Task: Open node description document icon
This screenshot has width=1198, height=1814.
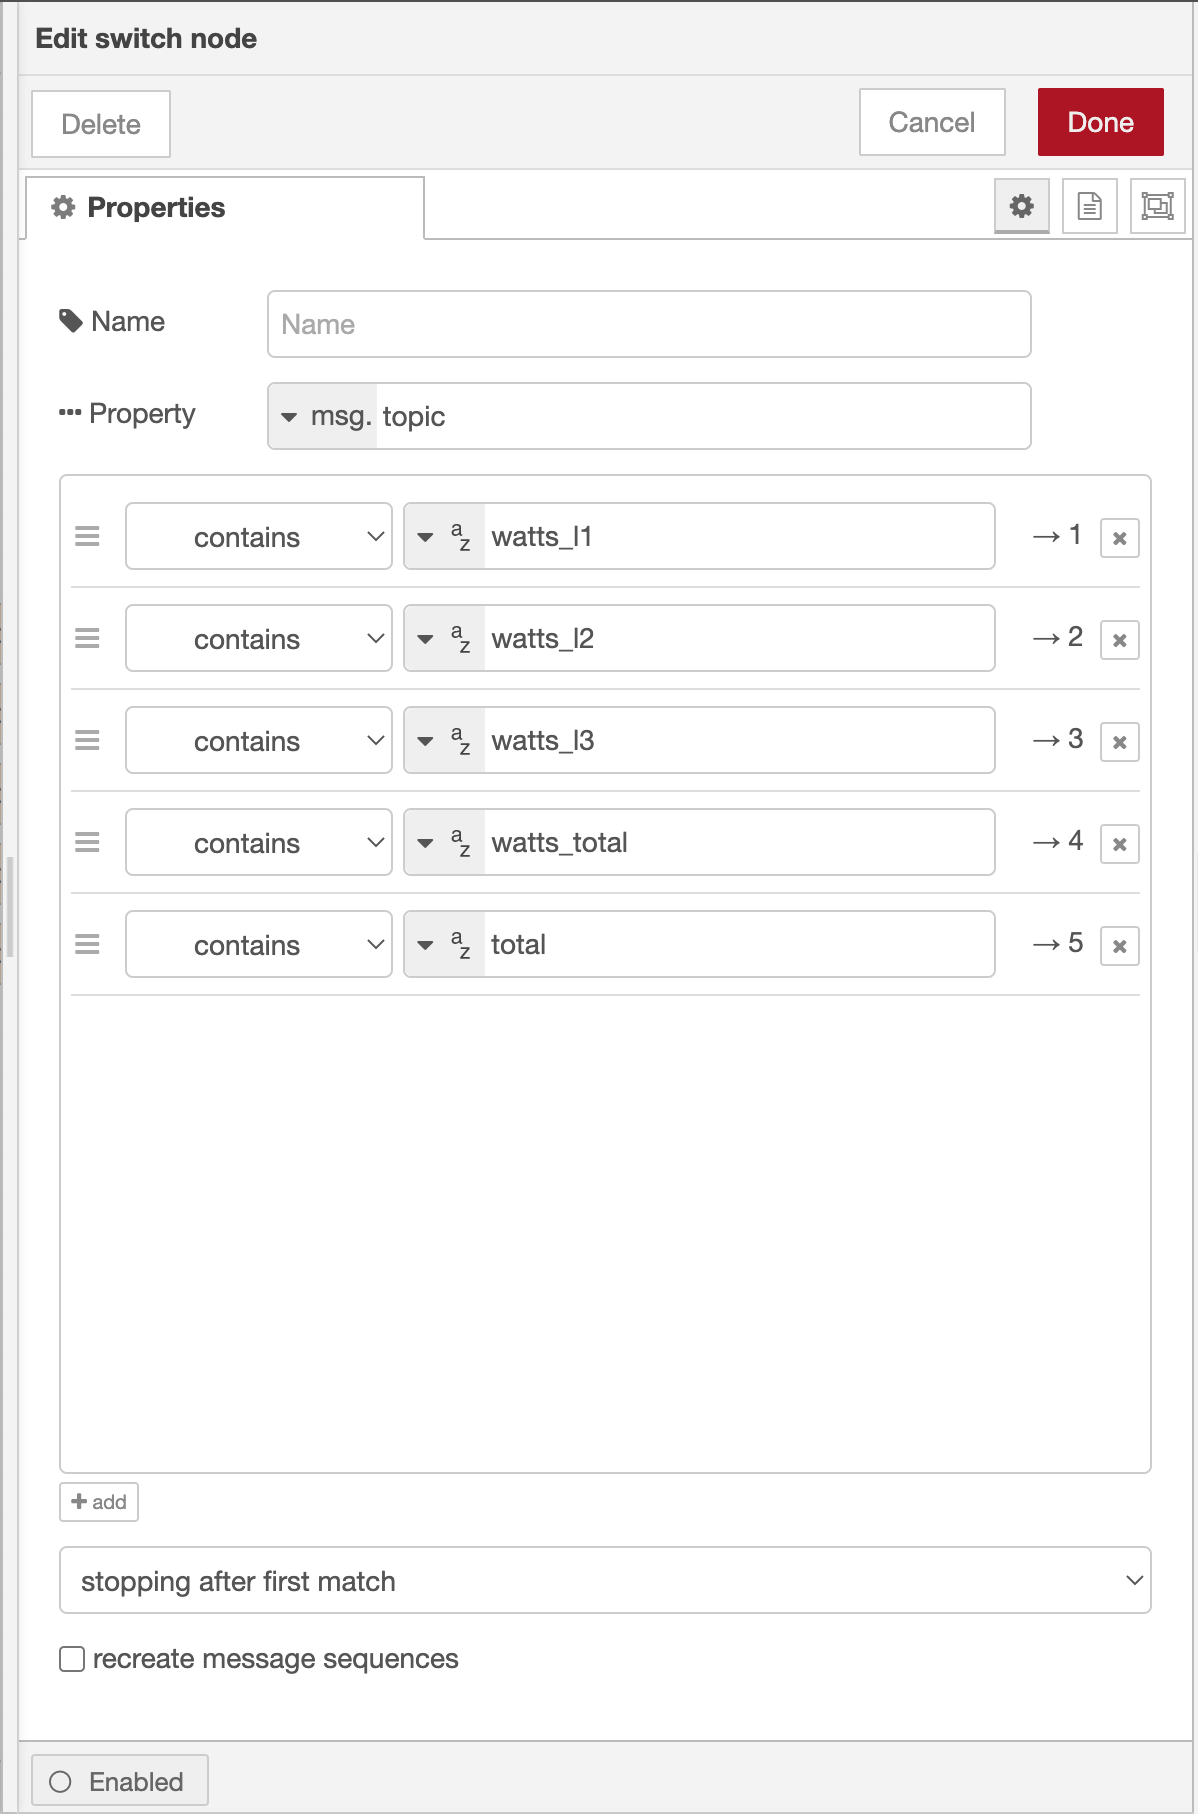Action: (1089, 206)
